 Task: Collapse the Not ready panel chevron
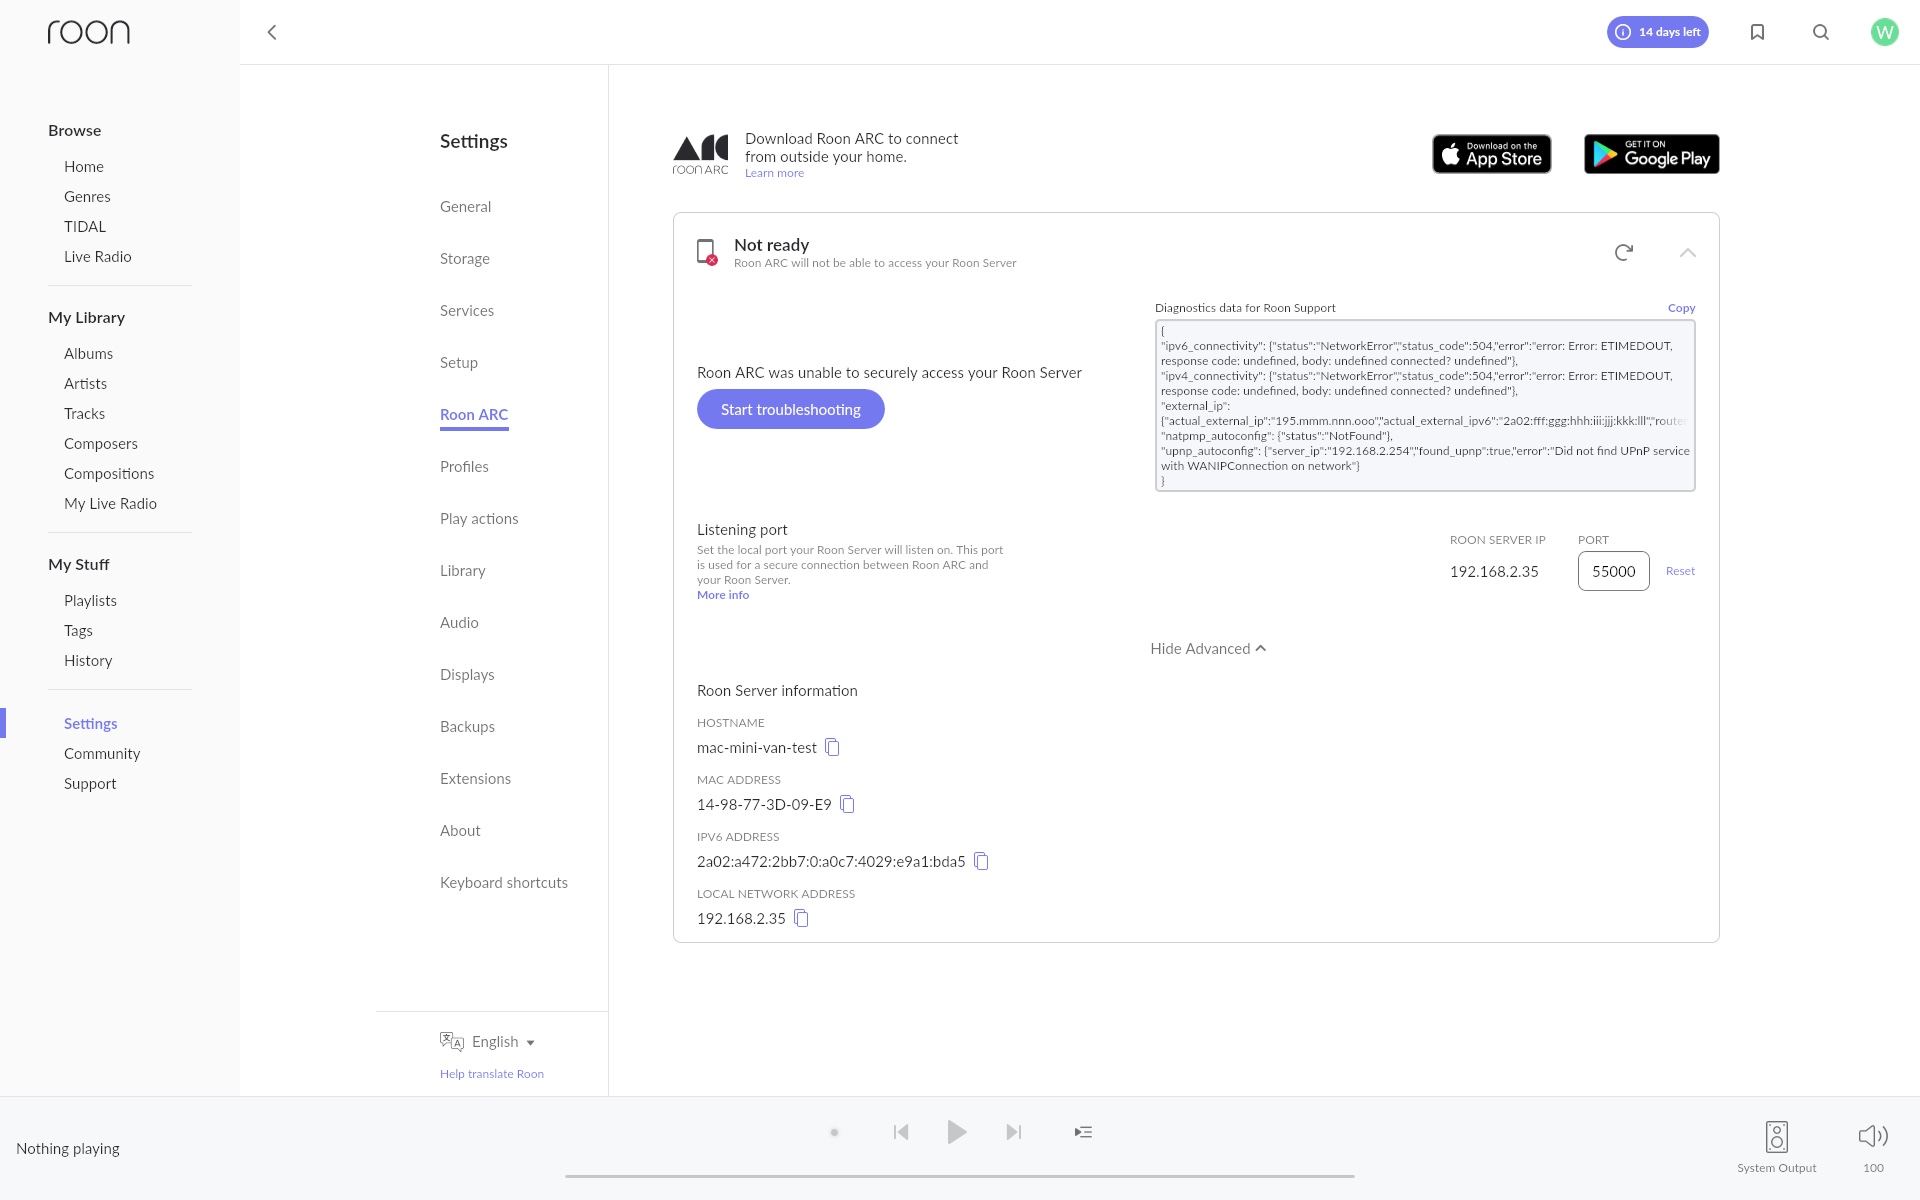[1688, 252]
